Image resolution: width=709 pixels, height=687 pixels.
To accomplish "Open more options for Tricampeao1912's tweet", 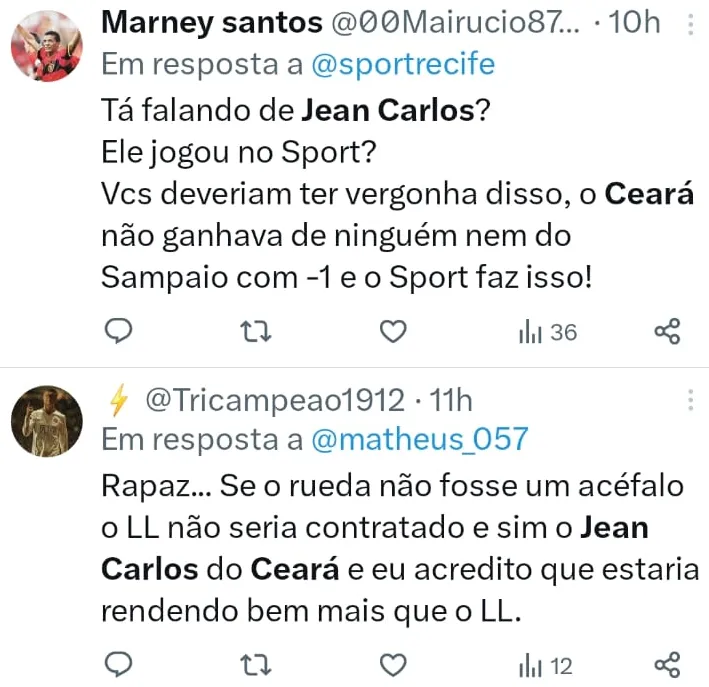I will coord(690,401).
